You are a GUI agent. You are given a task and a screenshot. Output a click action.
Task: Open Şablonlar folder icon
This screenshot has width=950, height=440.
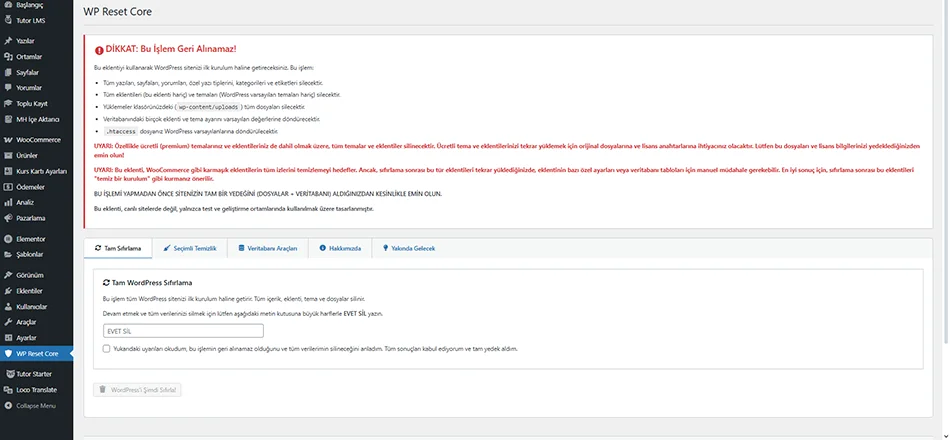tap(8, 255)
